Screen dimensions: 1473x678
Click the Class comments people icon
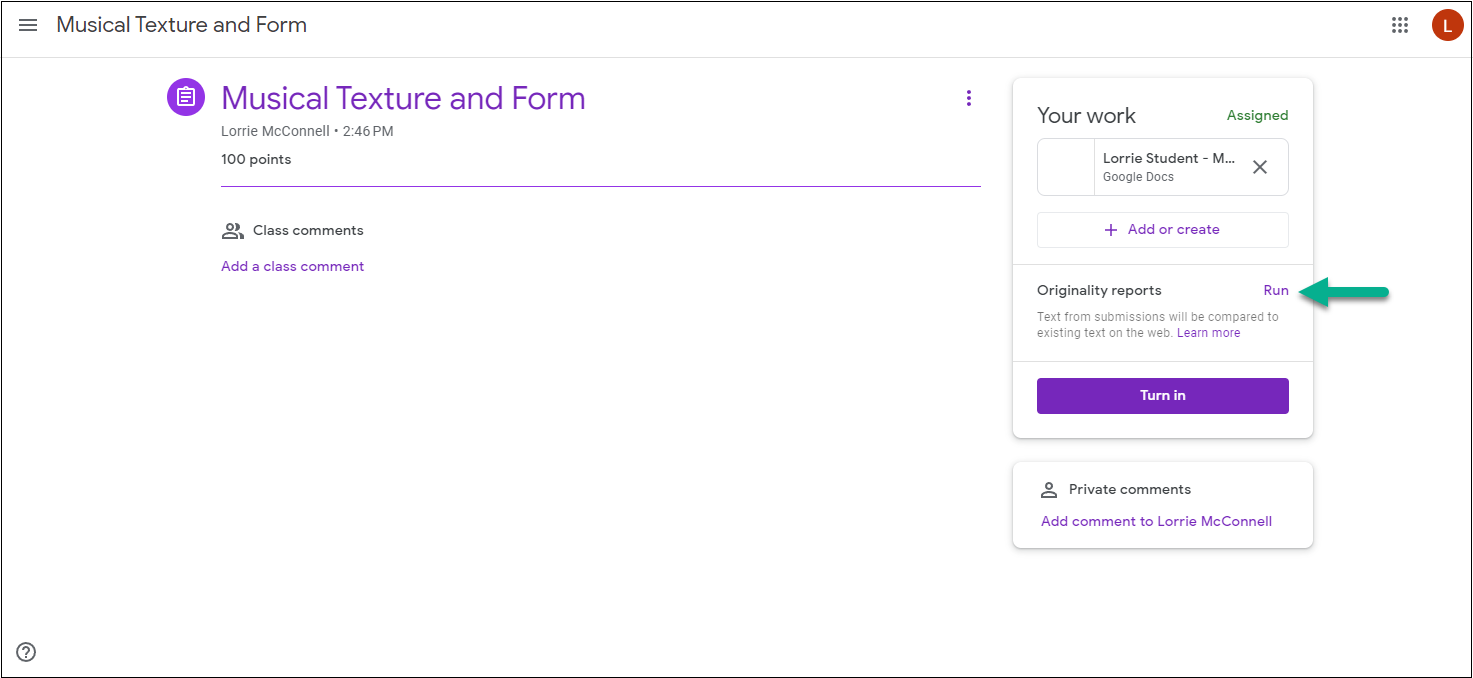[232, 231]
